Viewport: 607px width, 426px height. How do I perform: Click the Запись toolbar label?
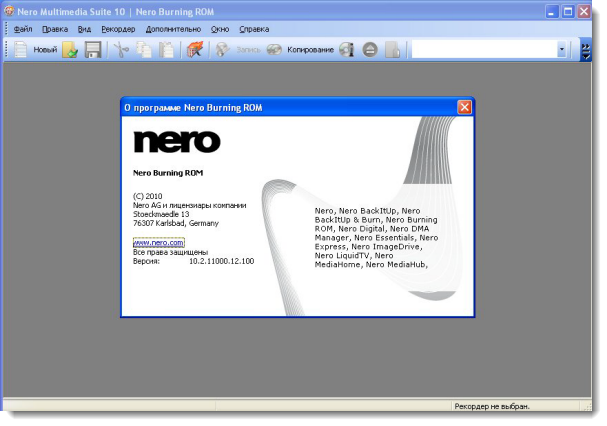click(249, 50)
